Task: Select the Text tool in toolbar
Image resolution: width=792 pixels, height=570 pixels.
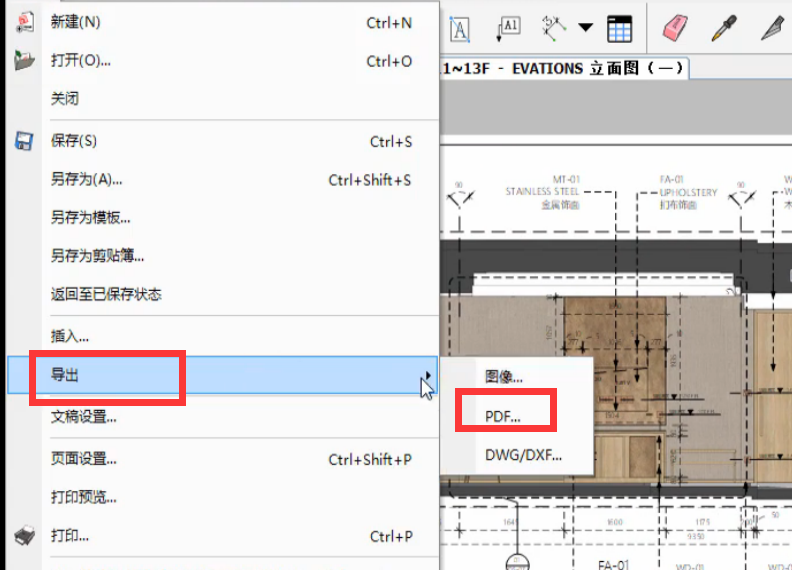Action: [459, 28]
